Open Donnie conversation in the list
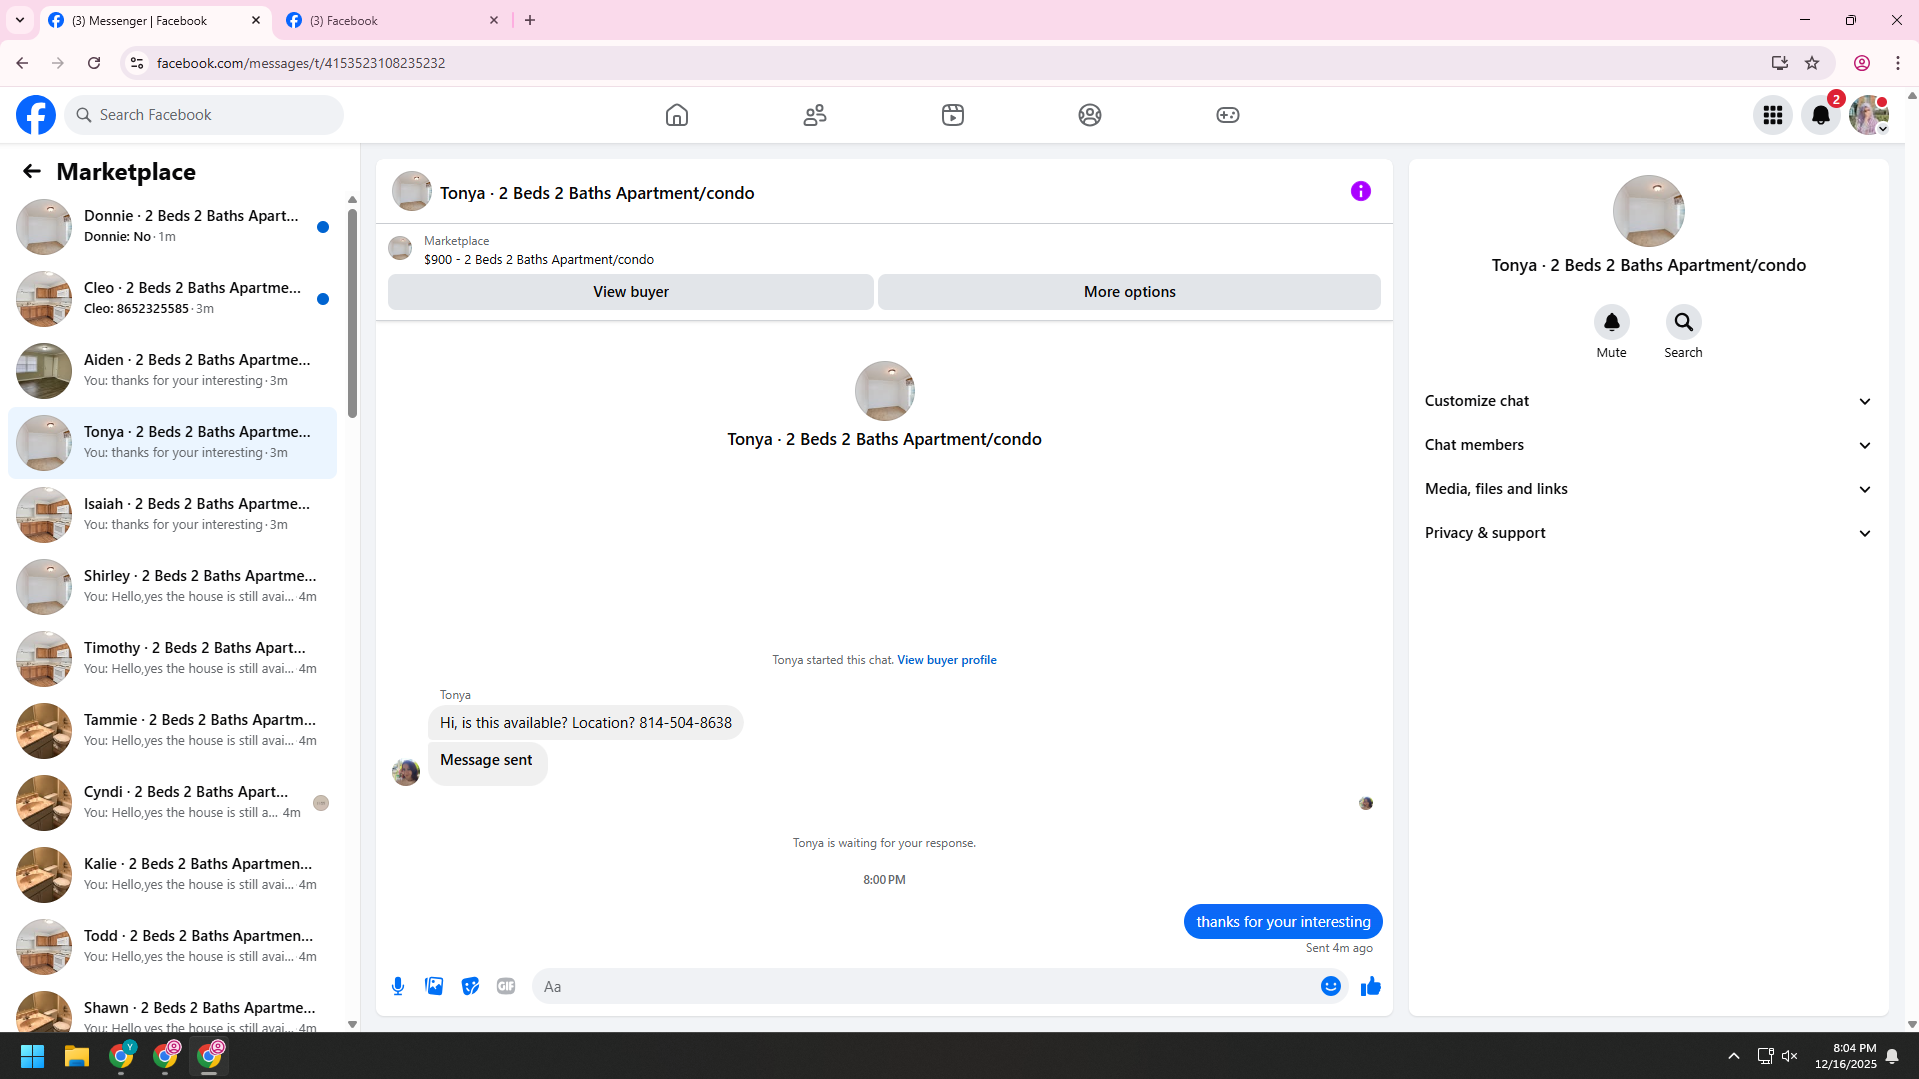1919x1079 pixels. [172, 227]
